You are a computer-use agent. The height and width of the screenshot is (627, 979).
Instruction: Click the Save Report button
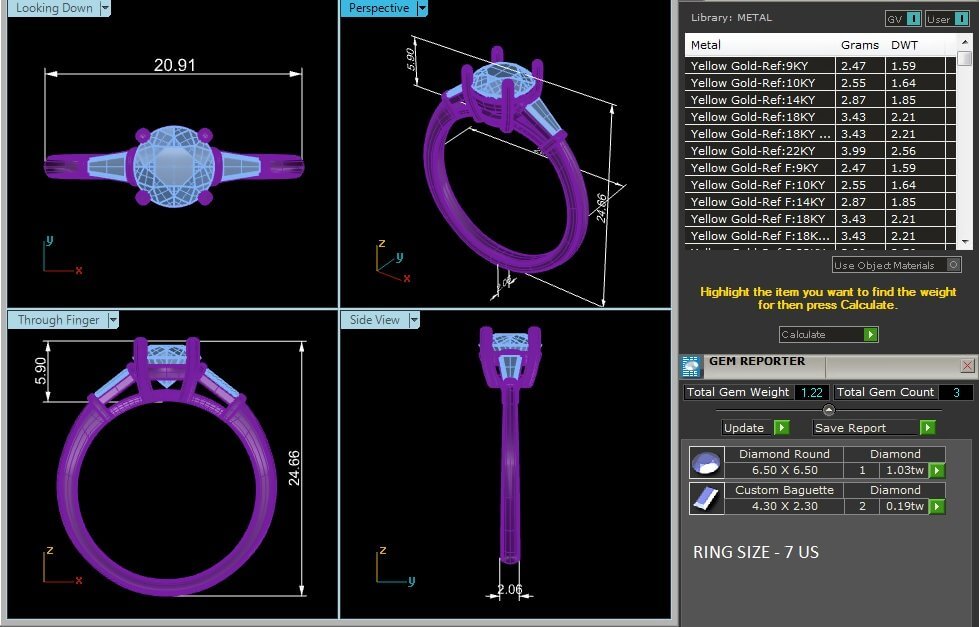coord(874,428)
